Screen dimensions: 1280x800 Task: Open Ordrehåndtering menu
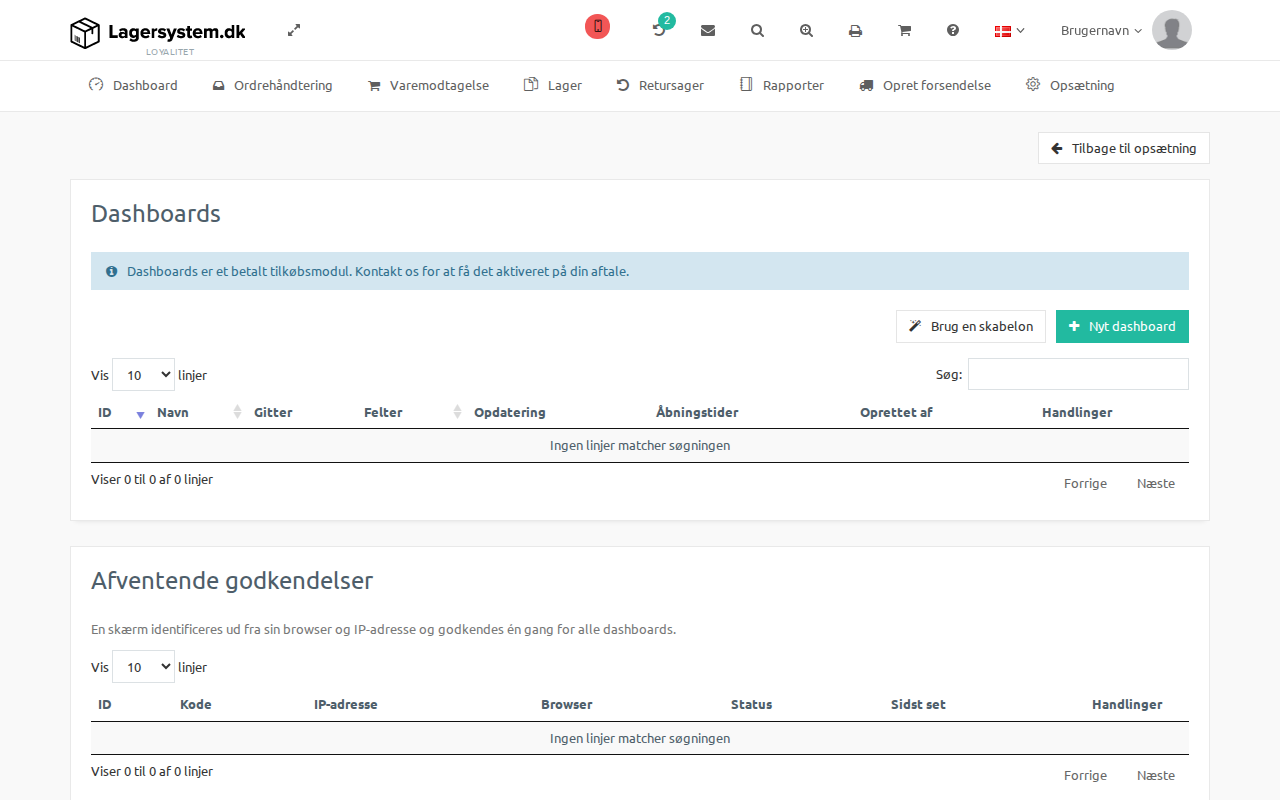tap(272, 86)
